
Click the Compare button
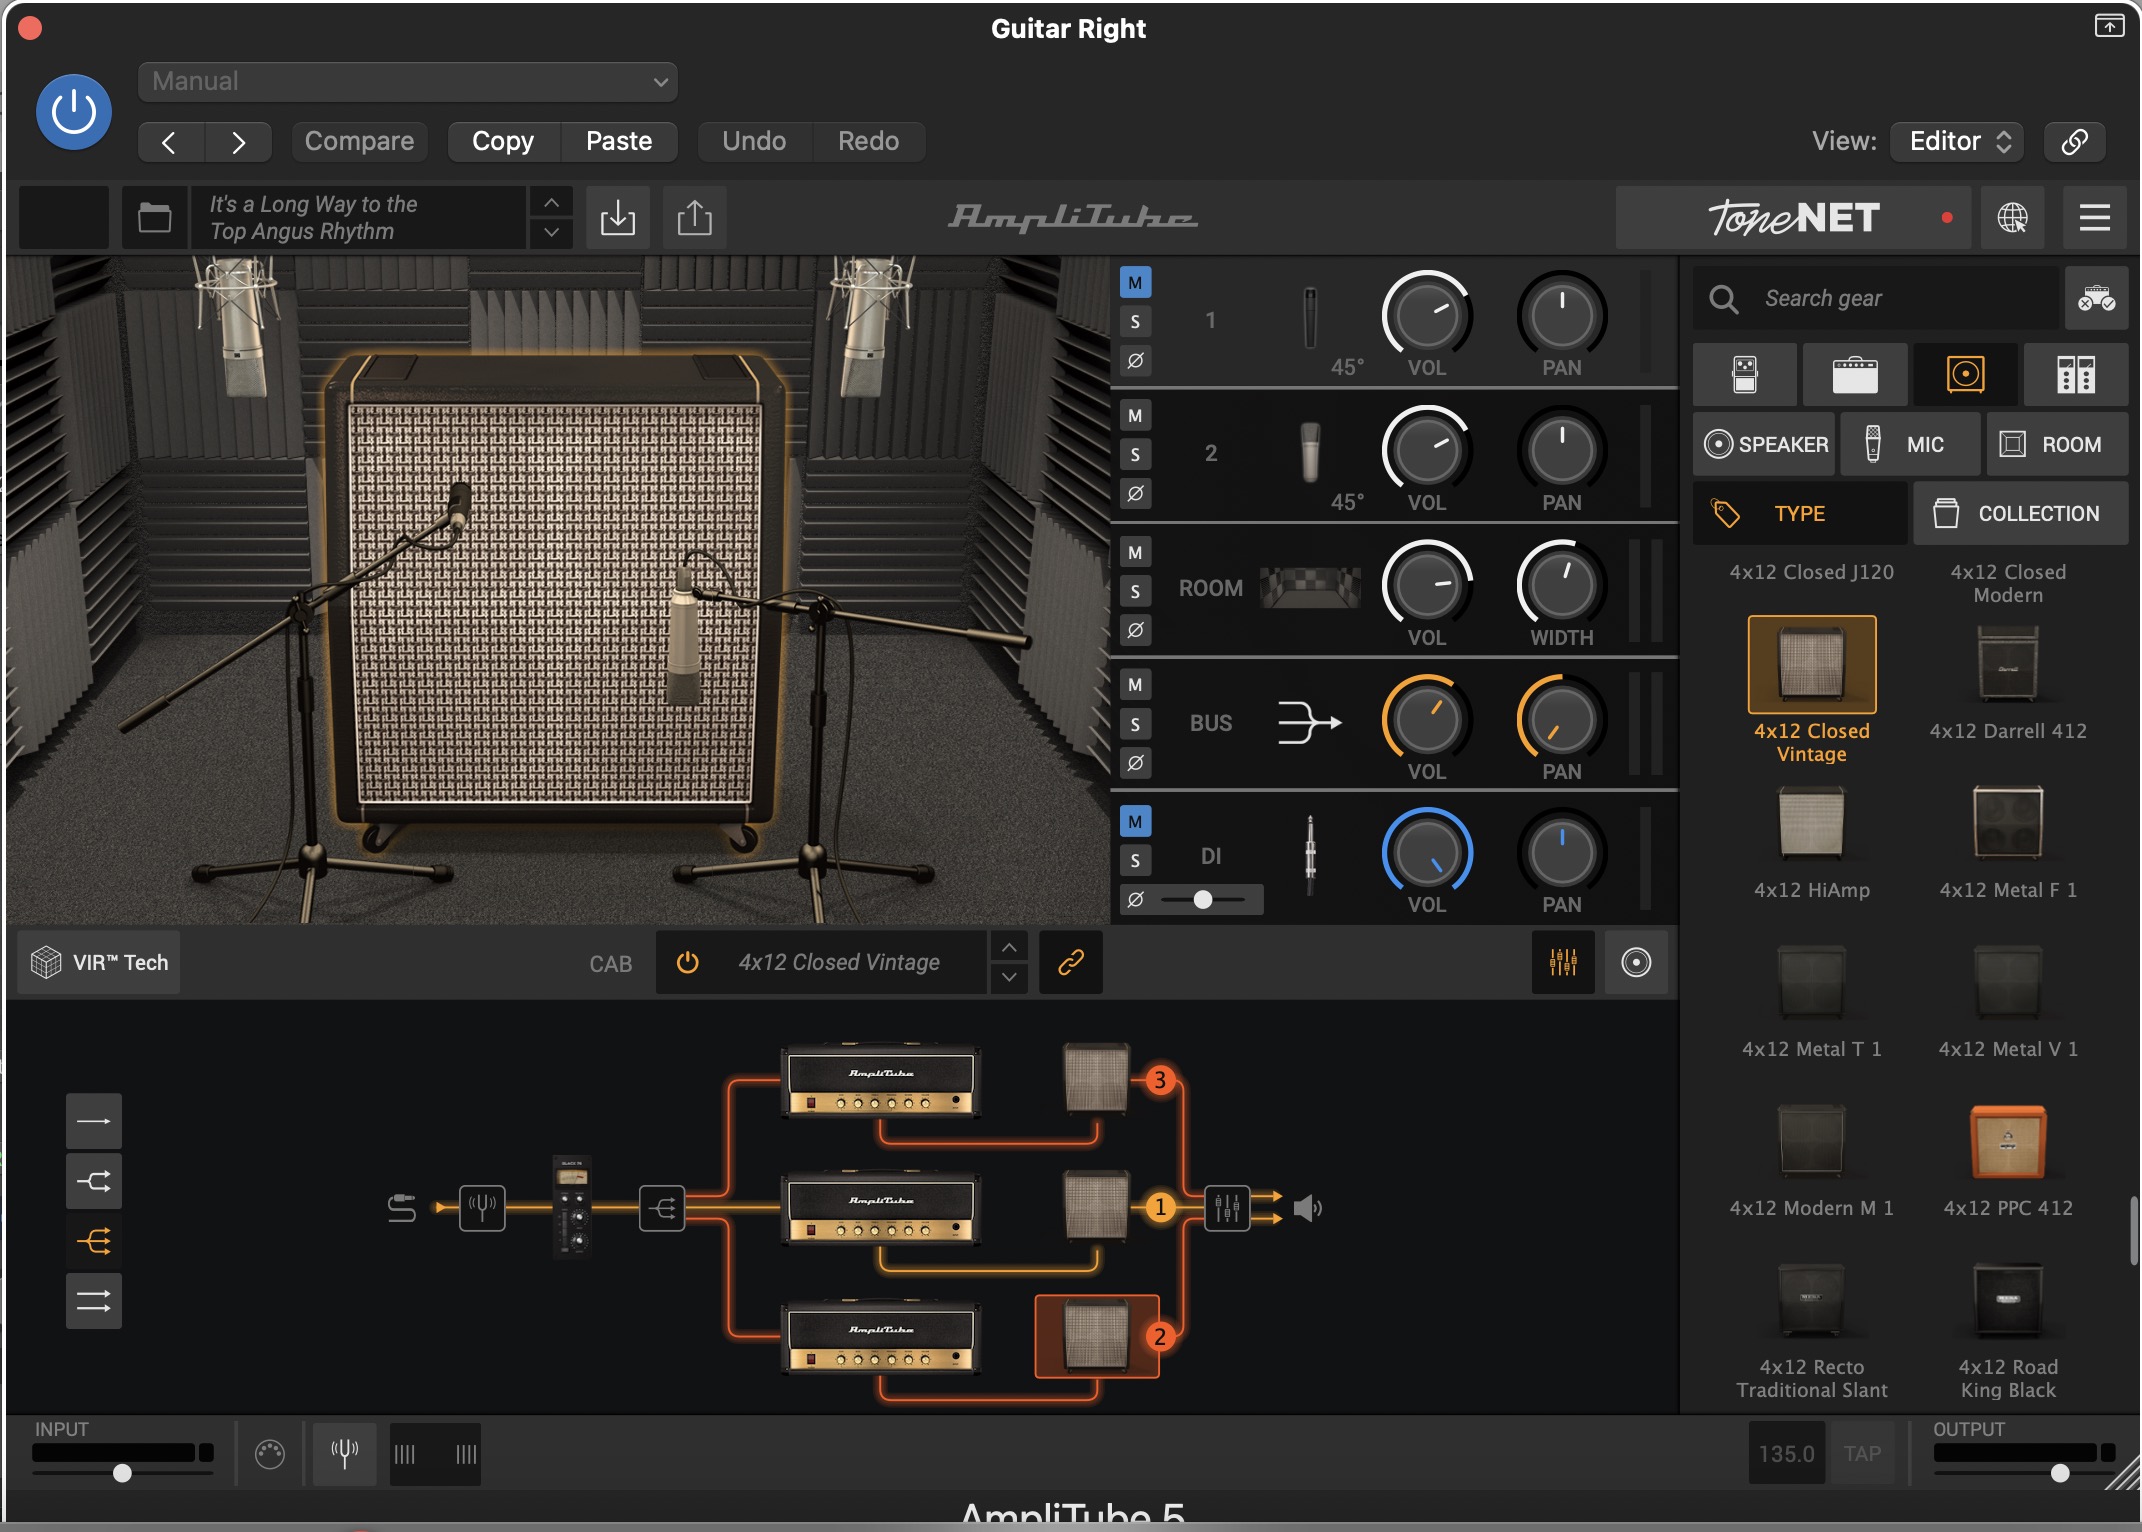point(359,142)
